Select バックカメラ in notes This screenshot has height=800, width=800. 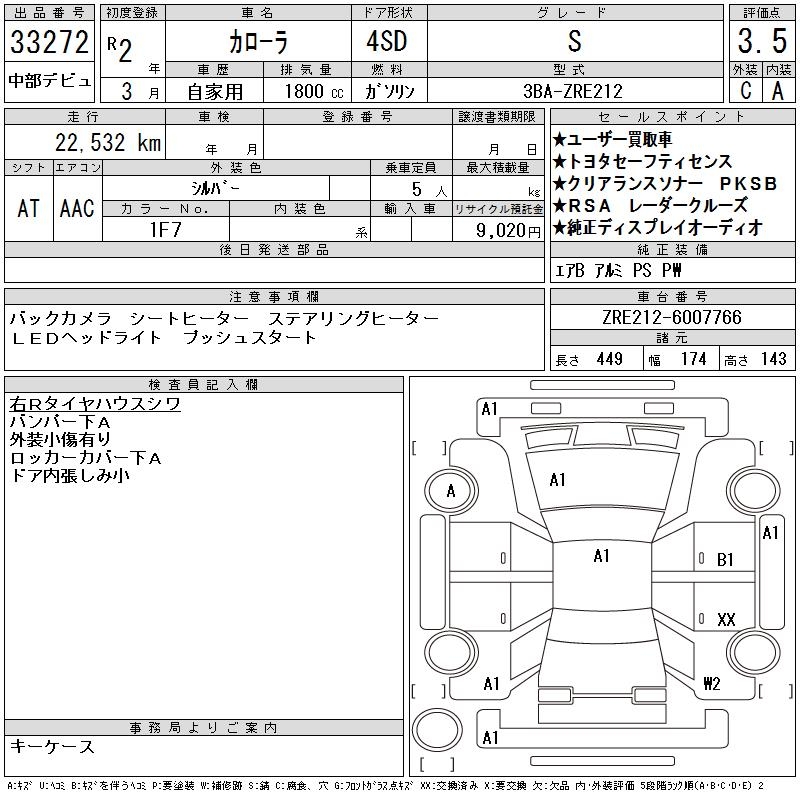pyautogui.click(x=61, y=319)
